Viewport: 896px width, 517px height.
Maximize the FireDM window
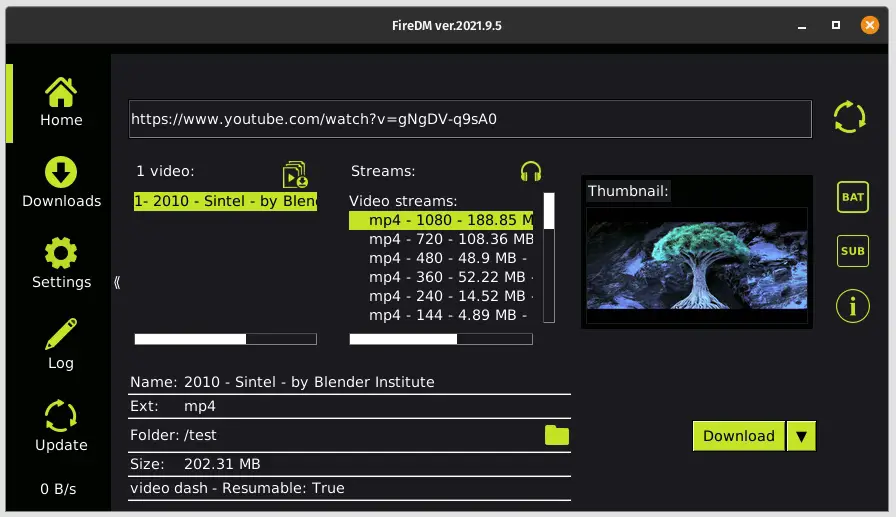835,25
